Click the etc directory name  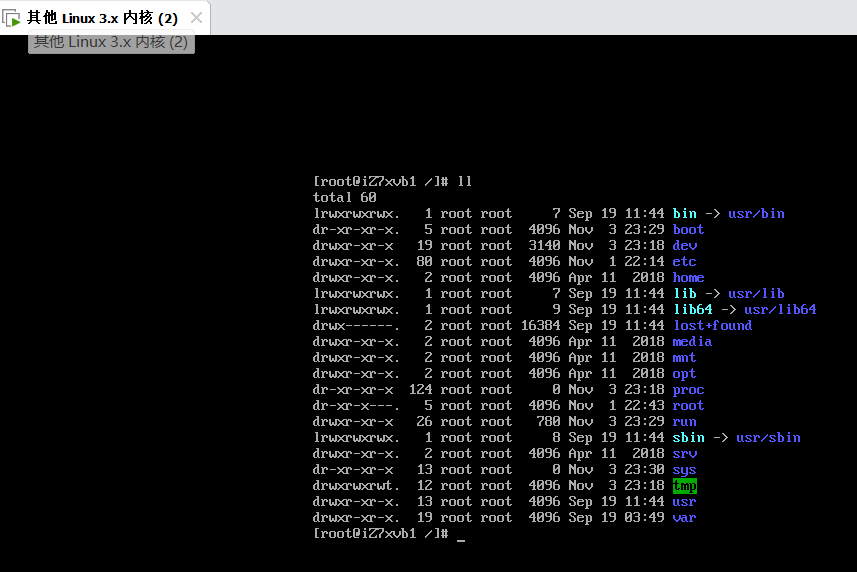coord(684,261)
